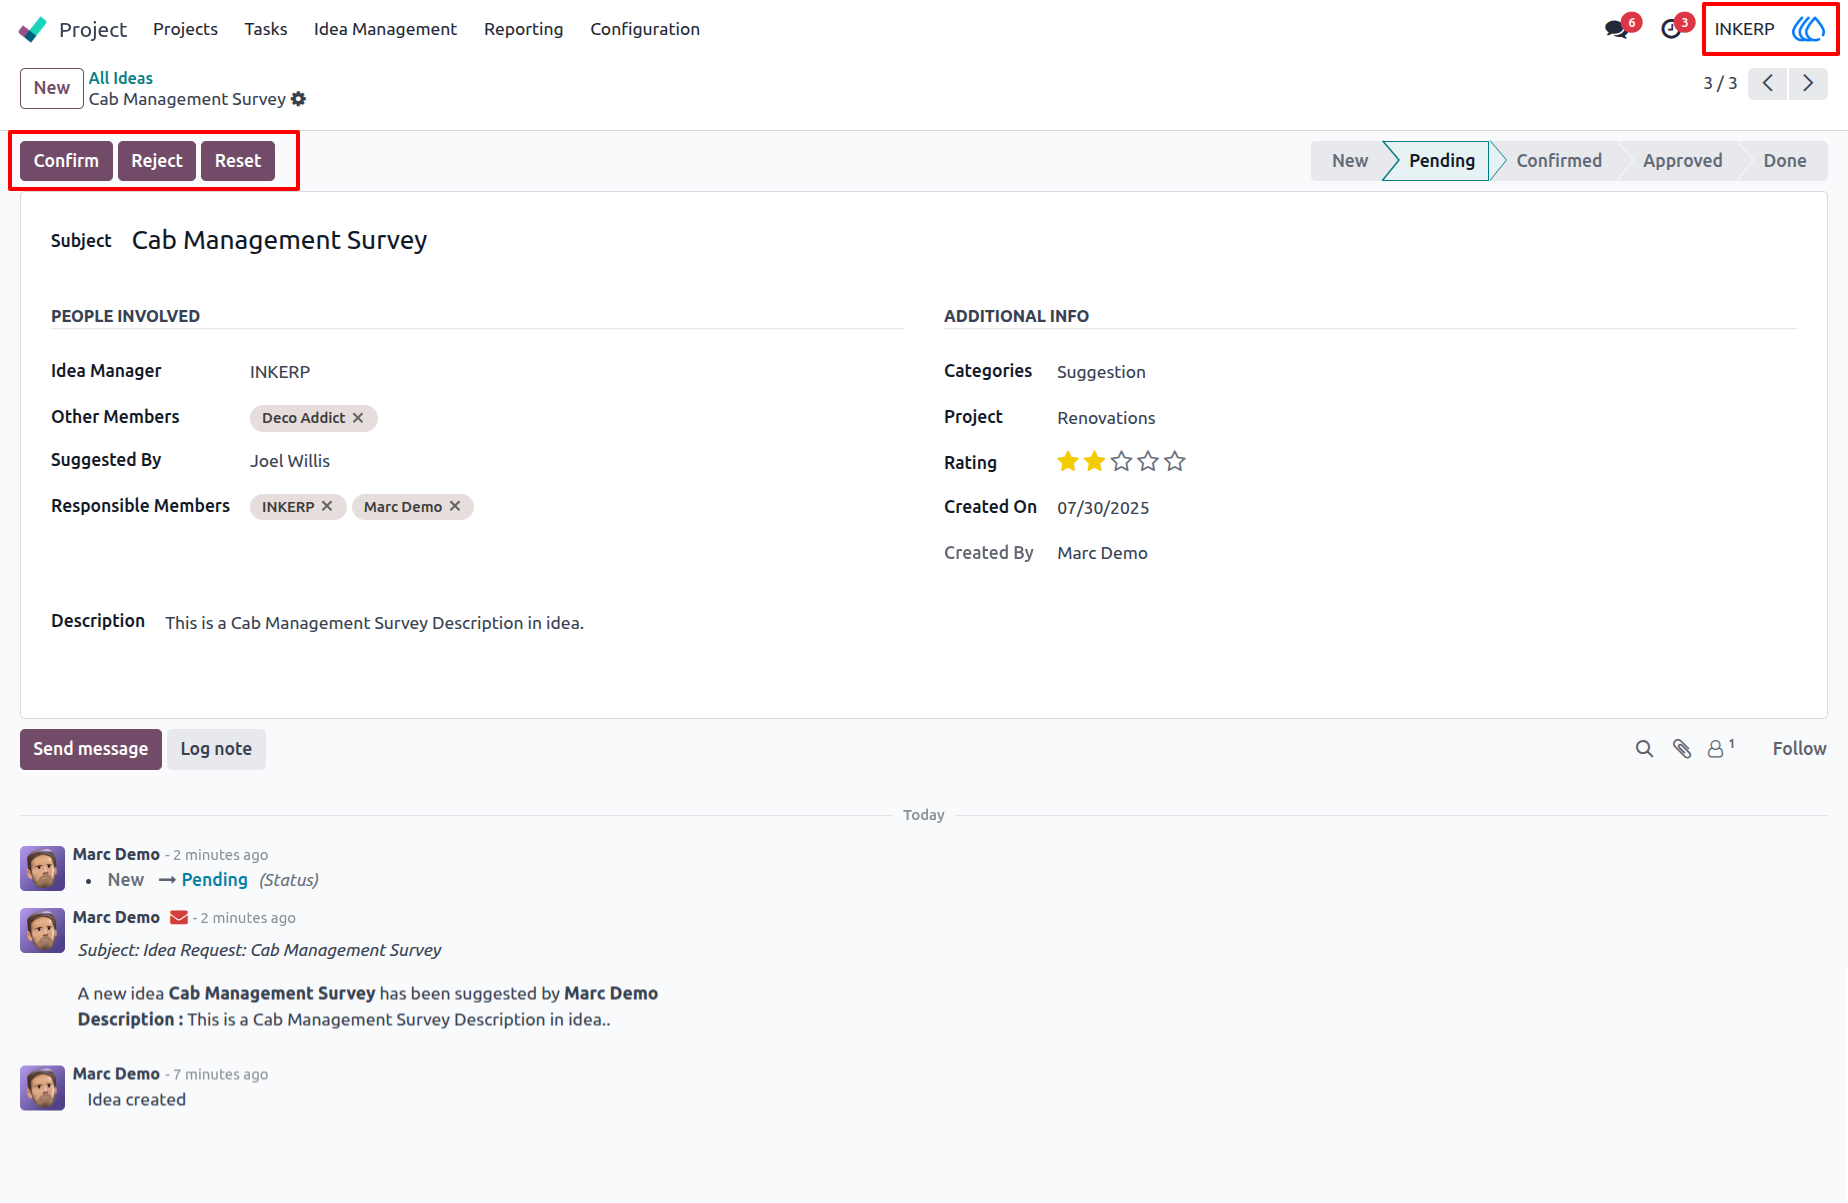Show followers list via person icon
Screen dimensions: 1848x1203
pos(1720,748)
